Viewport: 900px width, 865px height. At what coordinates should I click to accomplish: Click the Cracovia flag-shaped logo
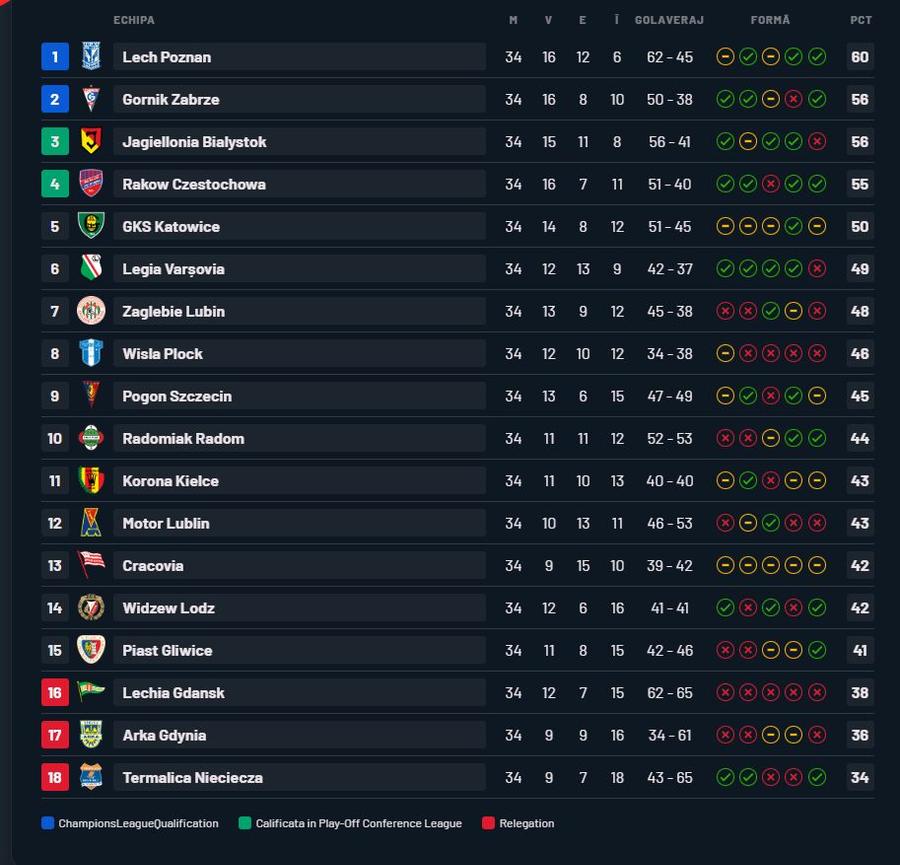click(91, 565)
